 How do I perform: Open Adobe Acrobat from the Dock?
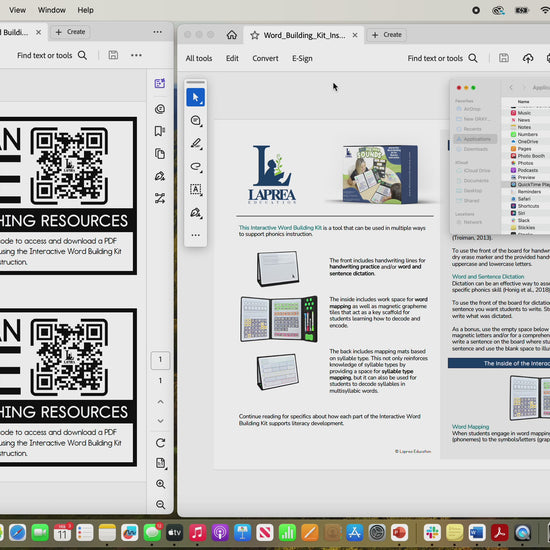pos(499,533)
